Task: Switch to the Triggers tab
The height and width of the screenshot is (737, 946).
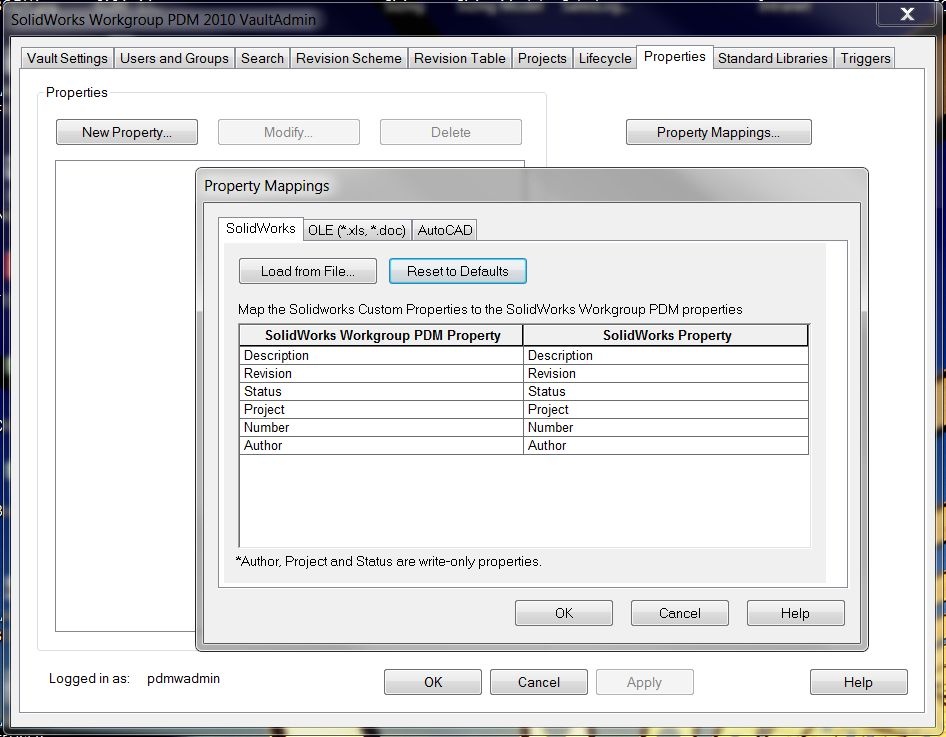Action: click(x=865, y=59)
